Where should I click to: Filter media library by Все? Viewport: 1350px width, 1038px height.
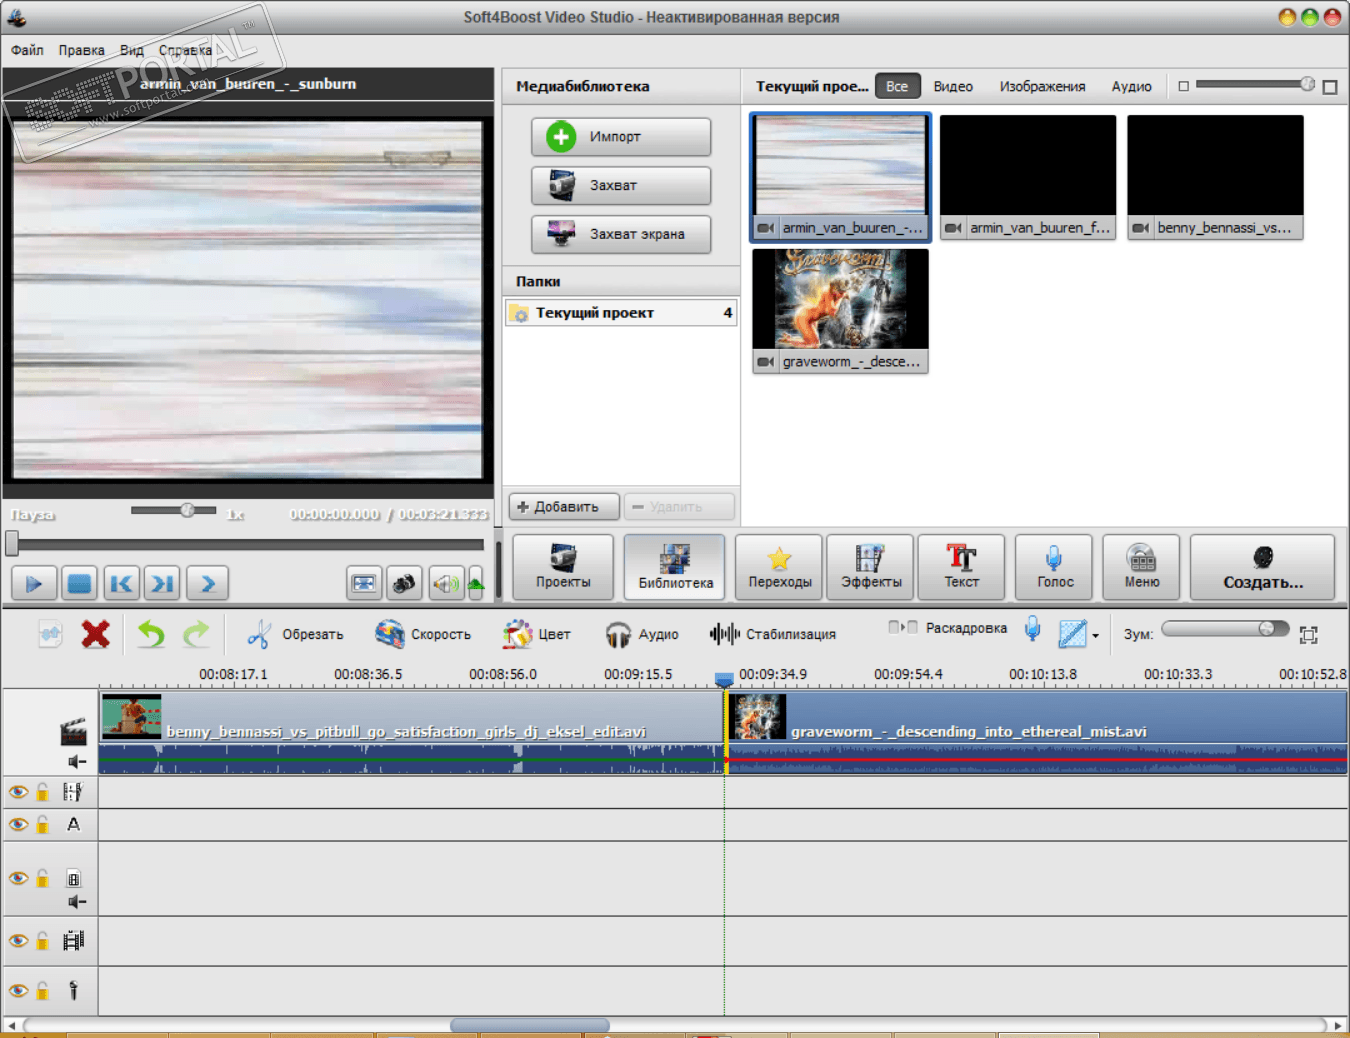[x=897, y=86]
